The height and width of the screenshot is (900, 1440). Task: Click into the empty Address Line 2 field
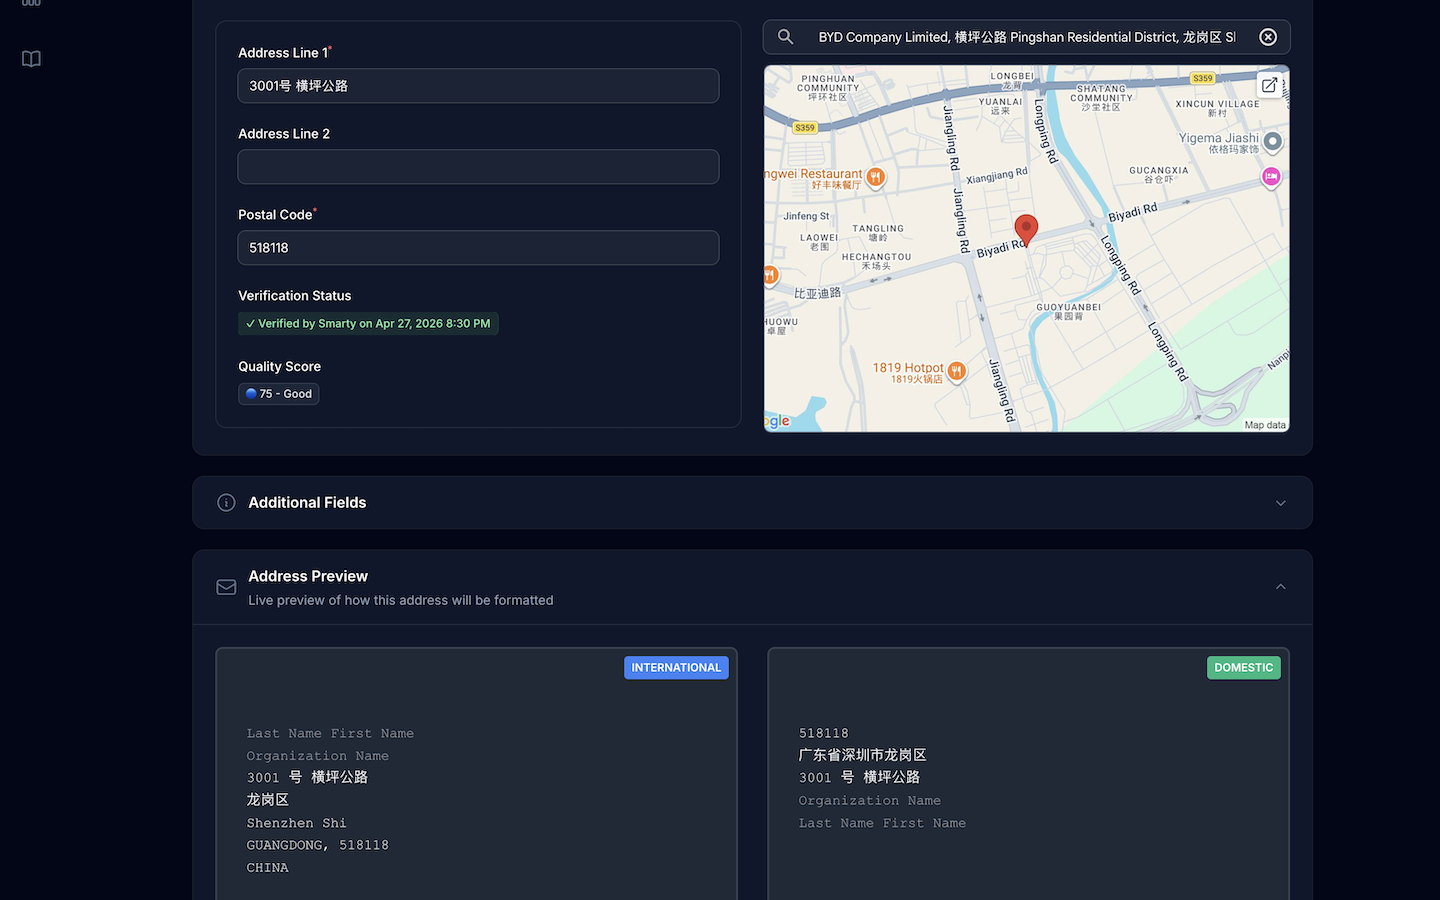[x=478, y=167]
